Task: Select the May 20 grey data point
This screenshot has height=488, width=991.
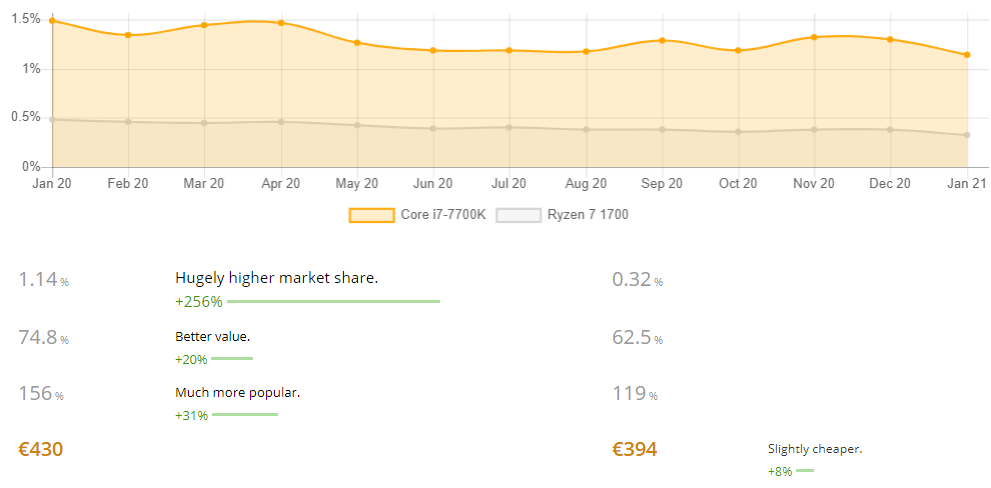Action: click(x=357, y=125)
